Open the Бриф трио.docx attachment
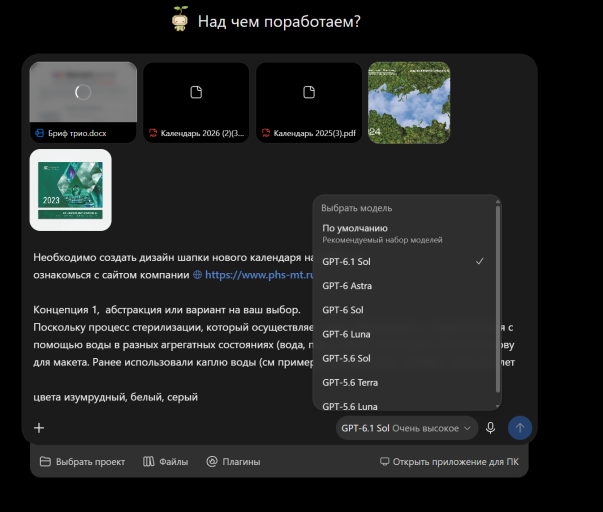 pyautogui.click(x=83, y=102)
